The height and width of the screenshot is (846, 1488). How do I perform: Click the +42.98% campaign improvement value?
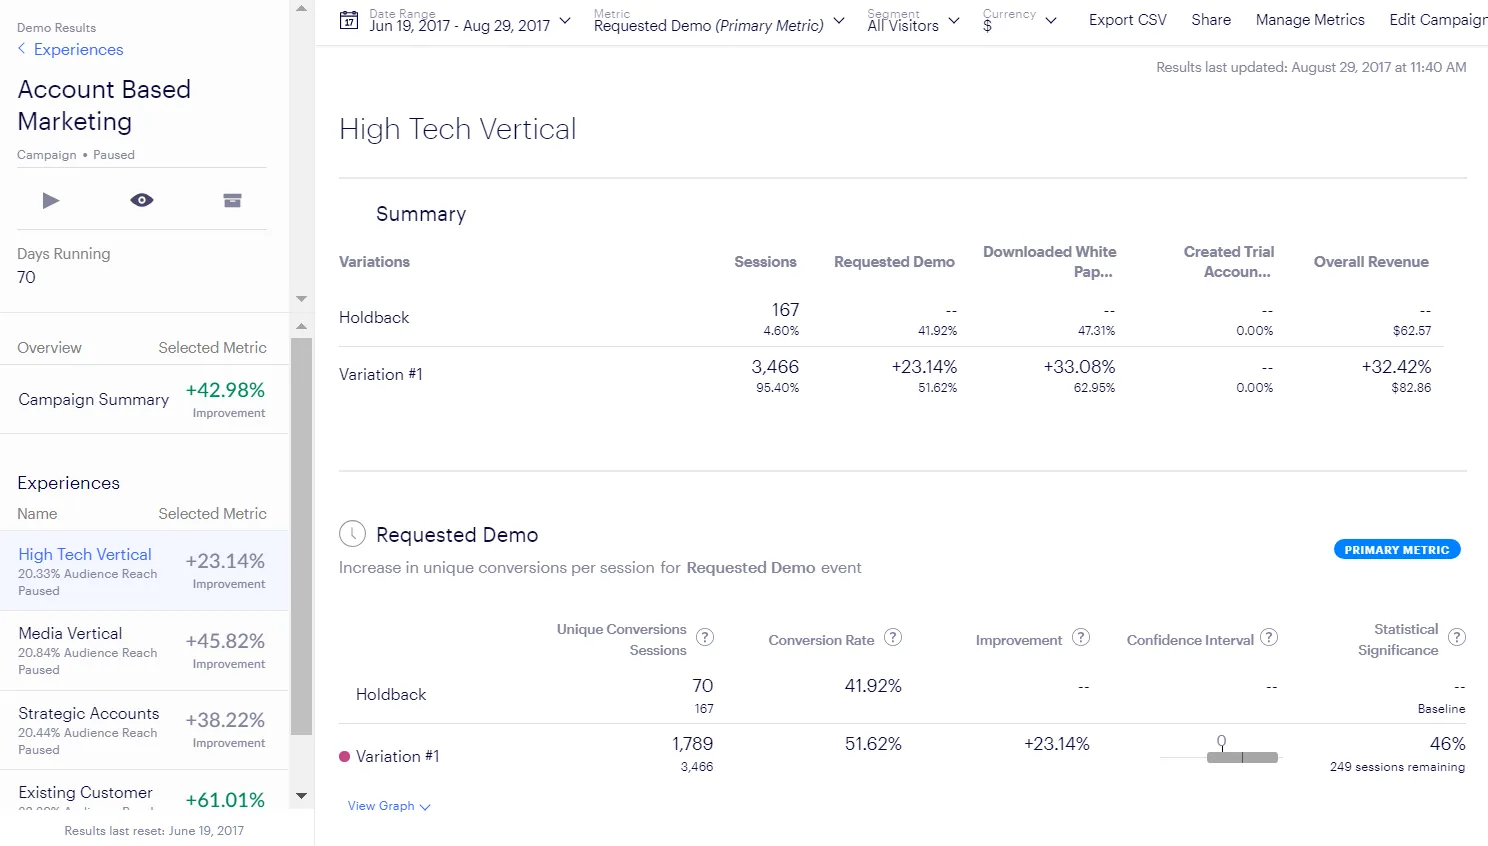coord(225,390)
